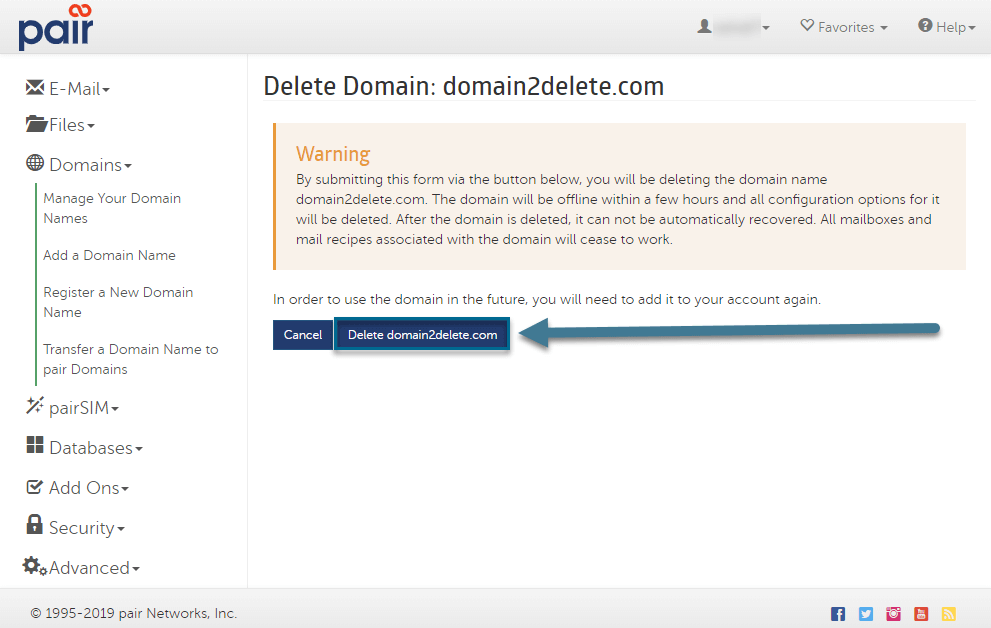Collapse the Domains sidebar menu
This screenshot has height=628, width=991.
79,165
